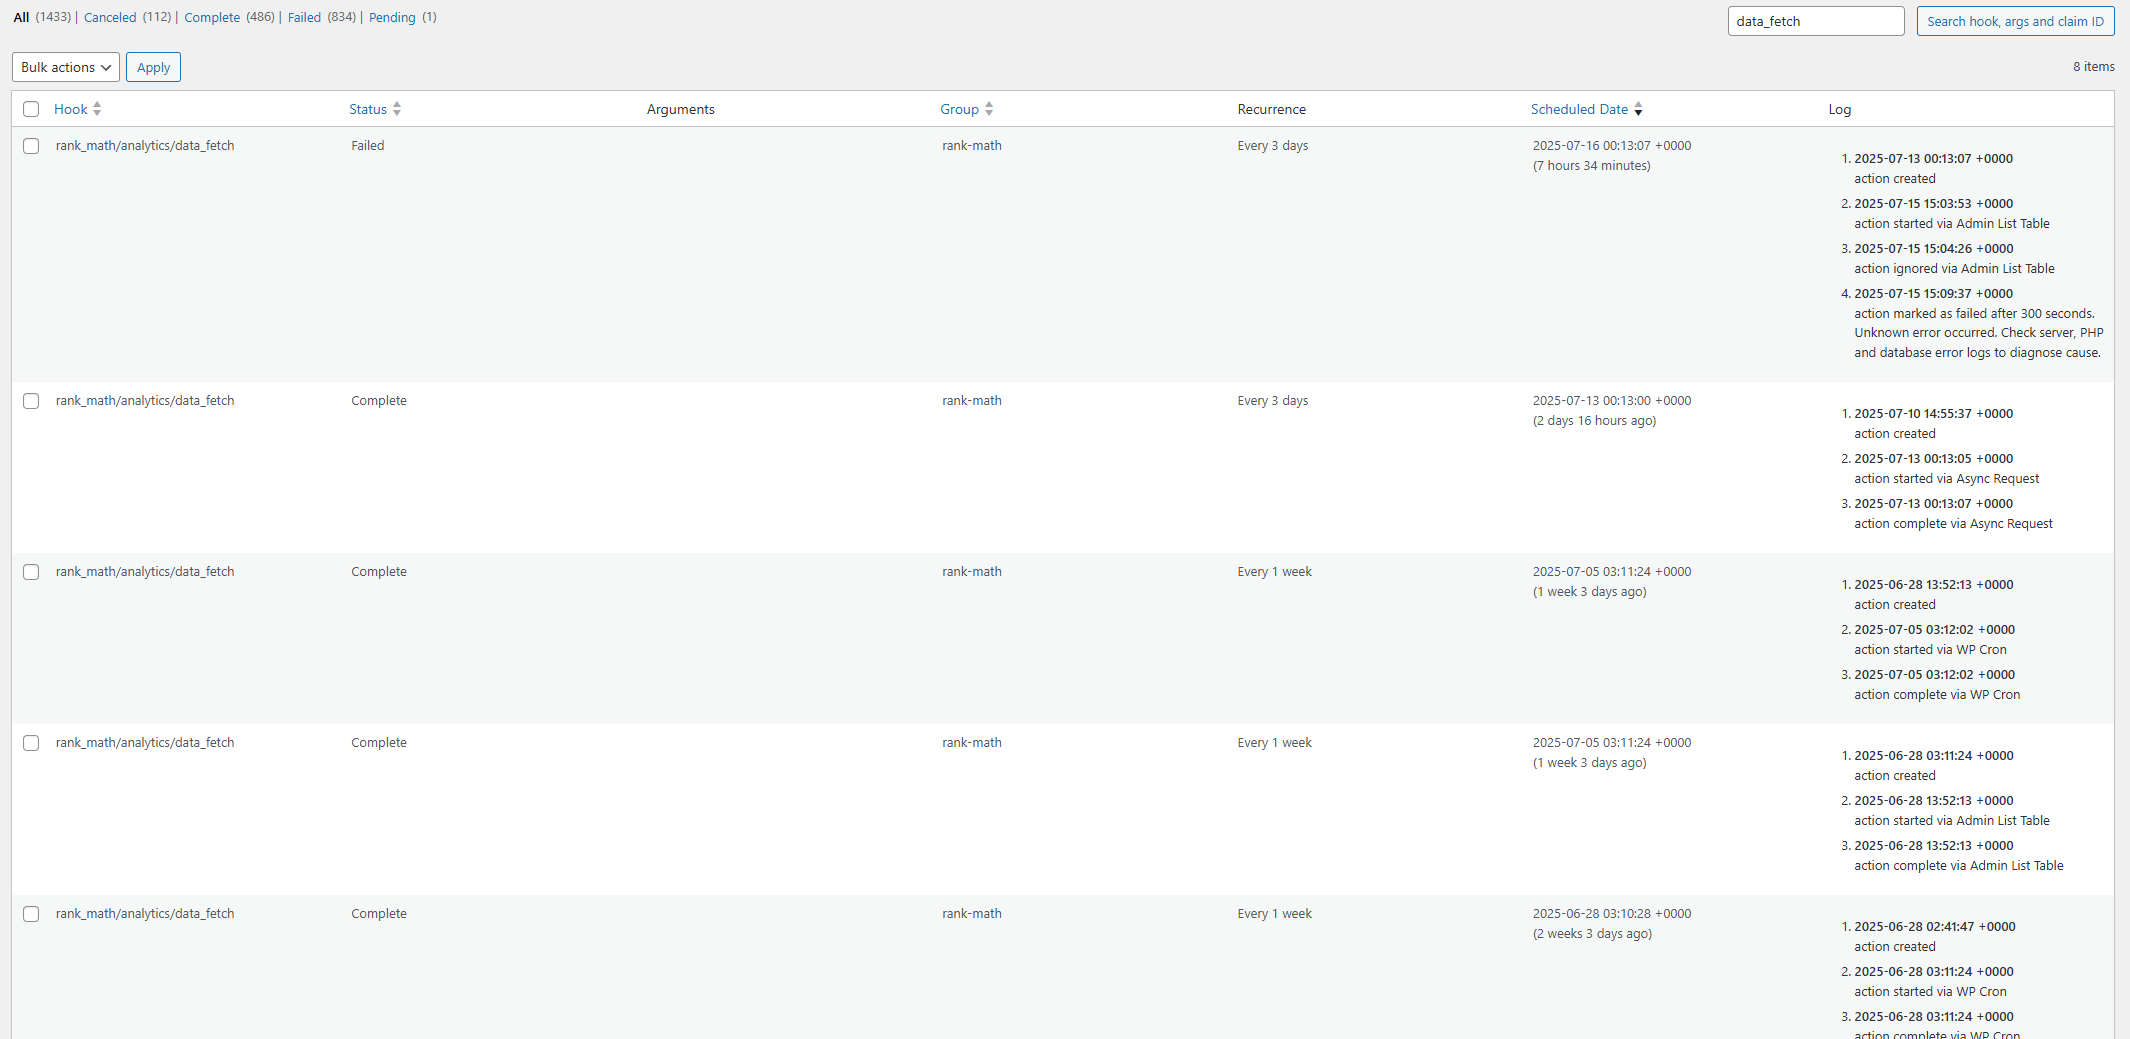Sort by Status header link
Screen dimensions: 2130x1039
point(367,109)
